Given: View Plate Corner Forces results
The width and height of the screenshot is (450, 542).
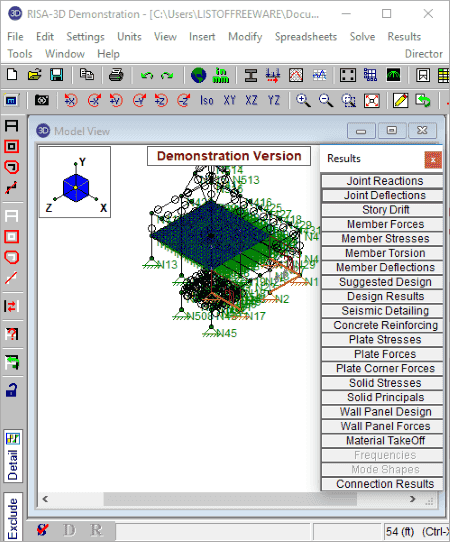Looking at the screenshot, I should pos(382,368).
